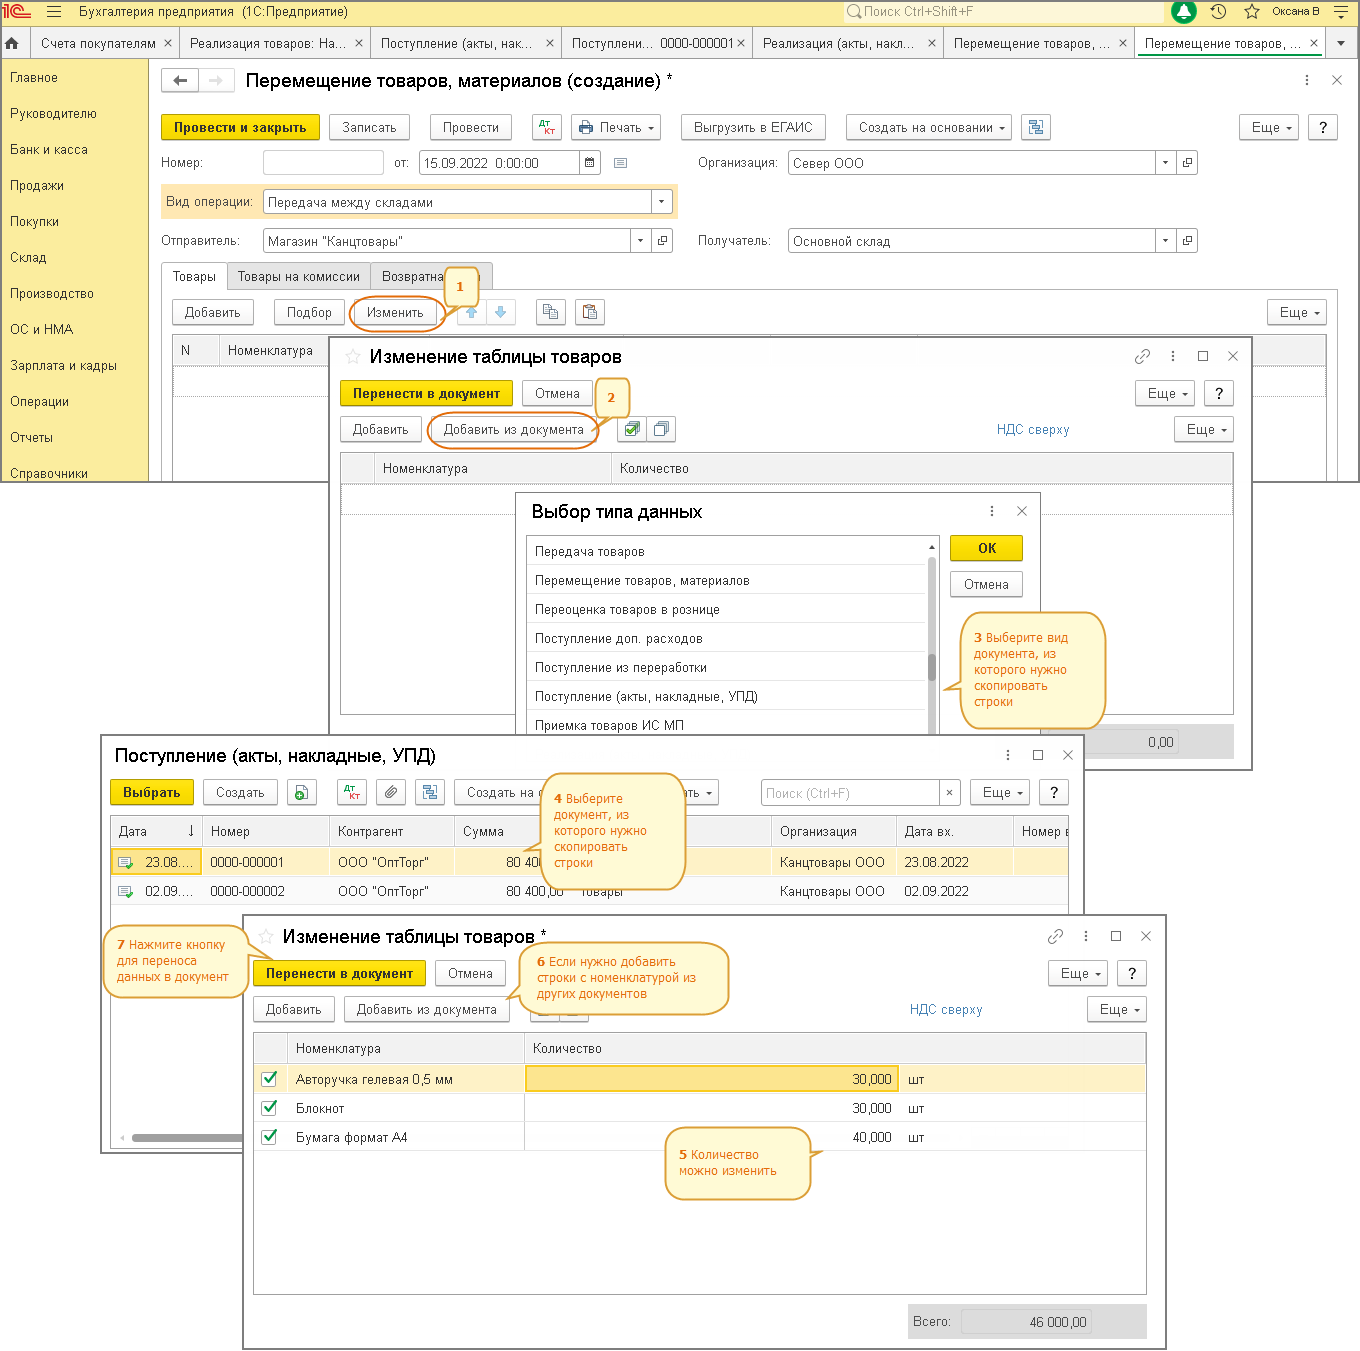Click Перенести в документ in lower change window
The image size is (1360, 1351).
point(339,974)
